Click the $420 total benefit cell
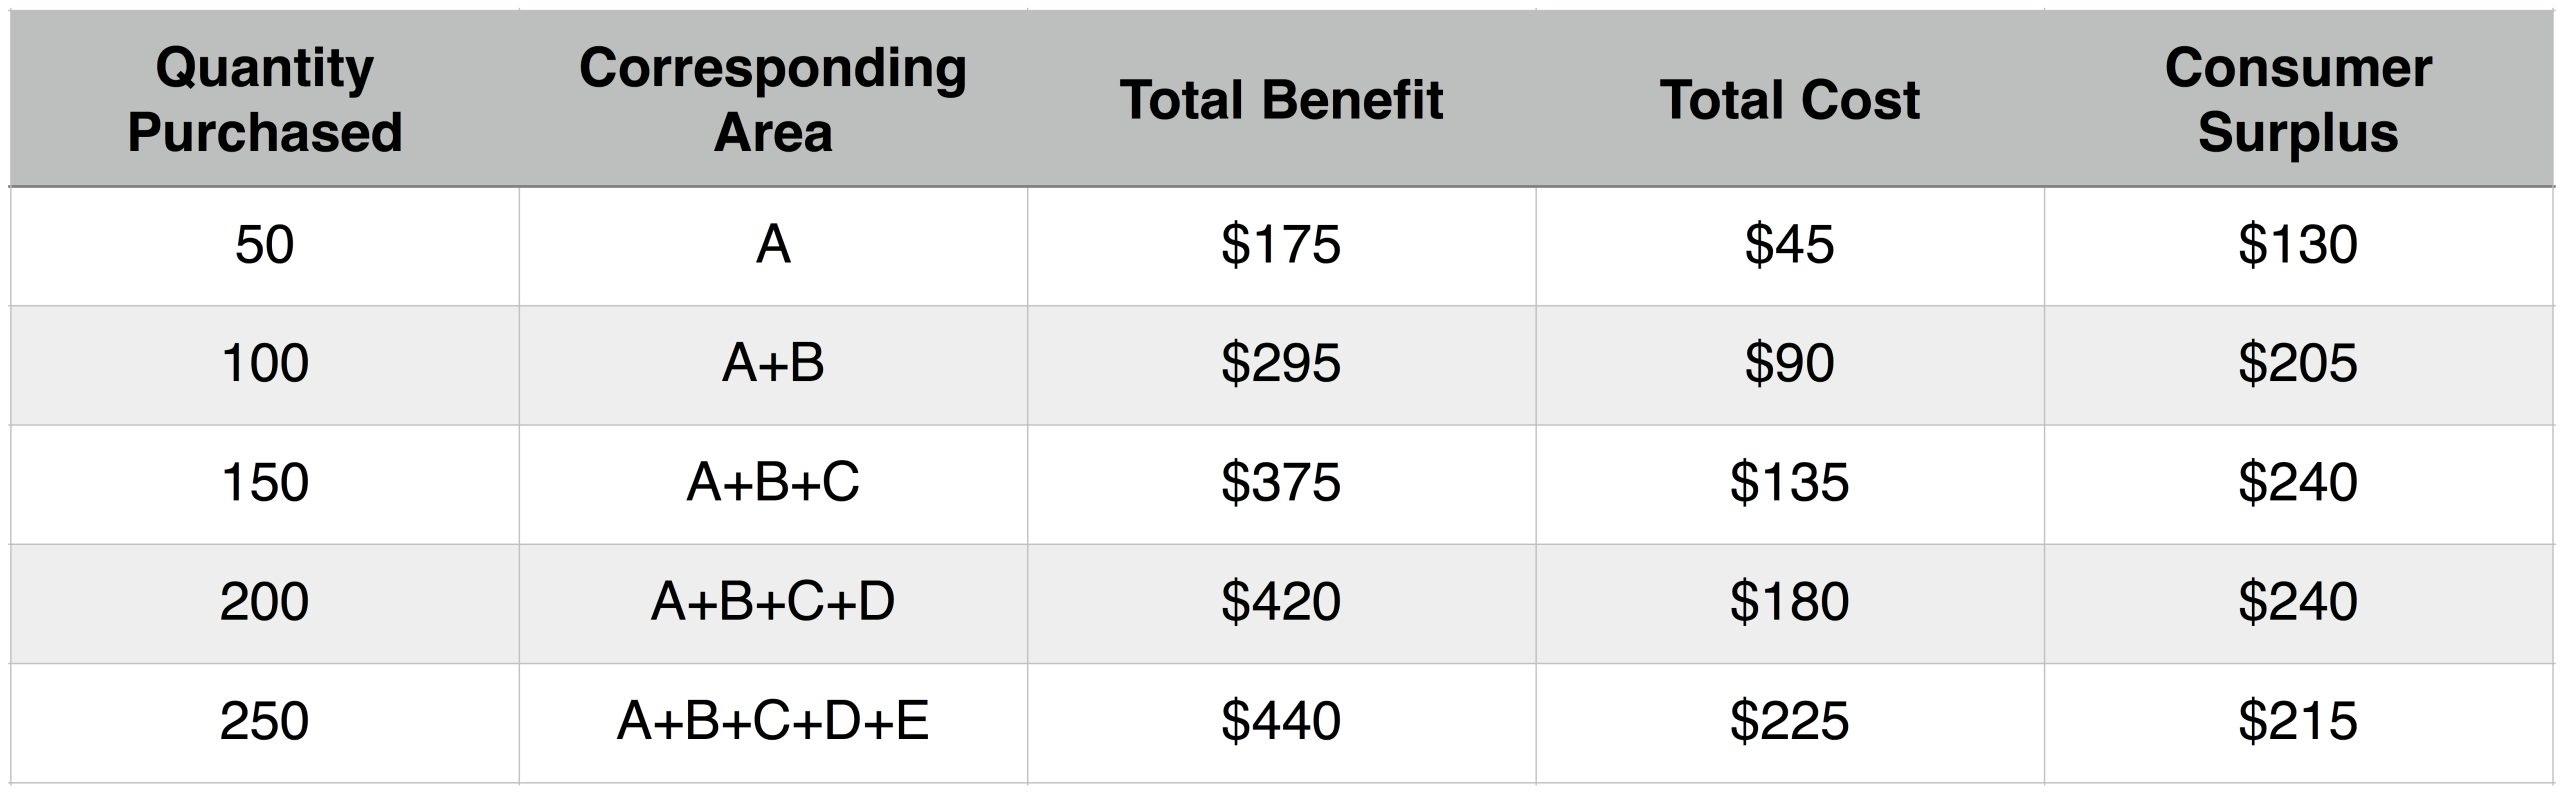The height and width of the screenshot is (793, 2560). pyautogui.click(x=1281, y=603)
